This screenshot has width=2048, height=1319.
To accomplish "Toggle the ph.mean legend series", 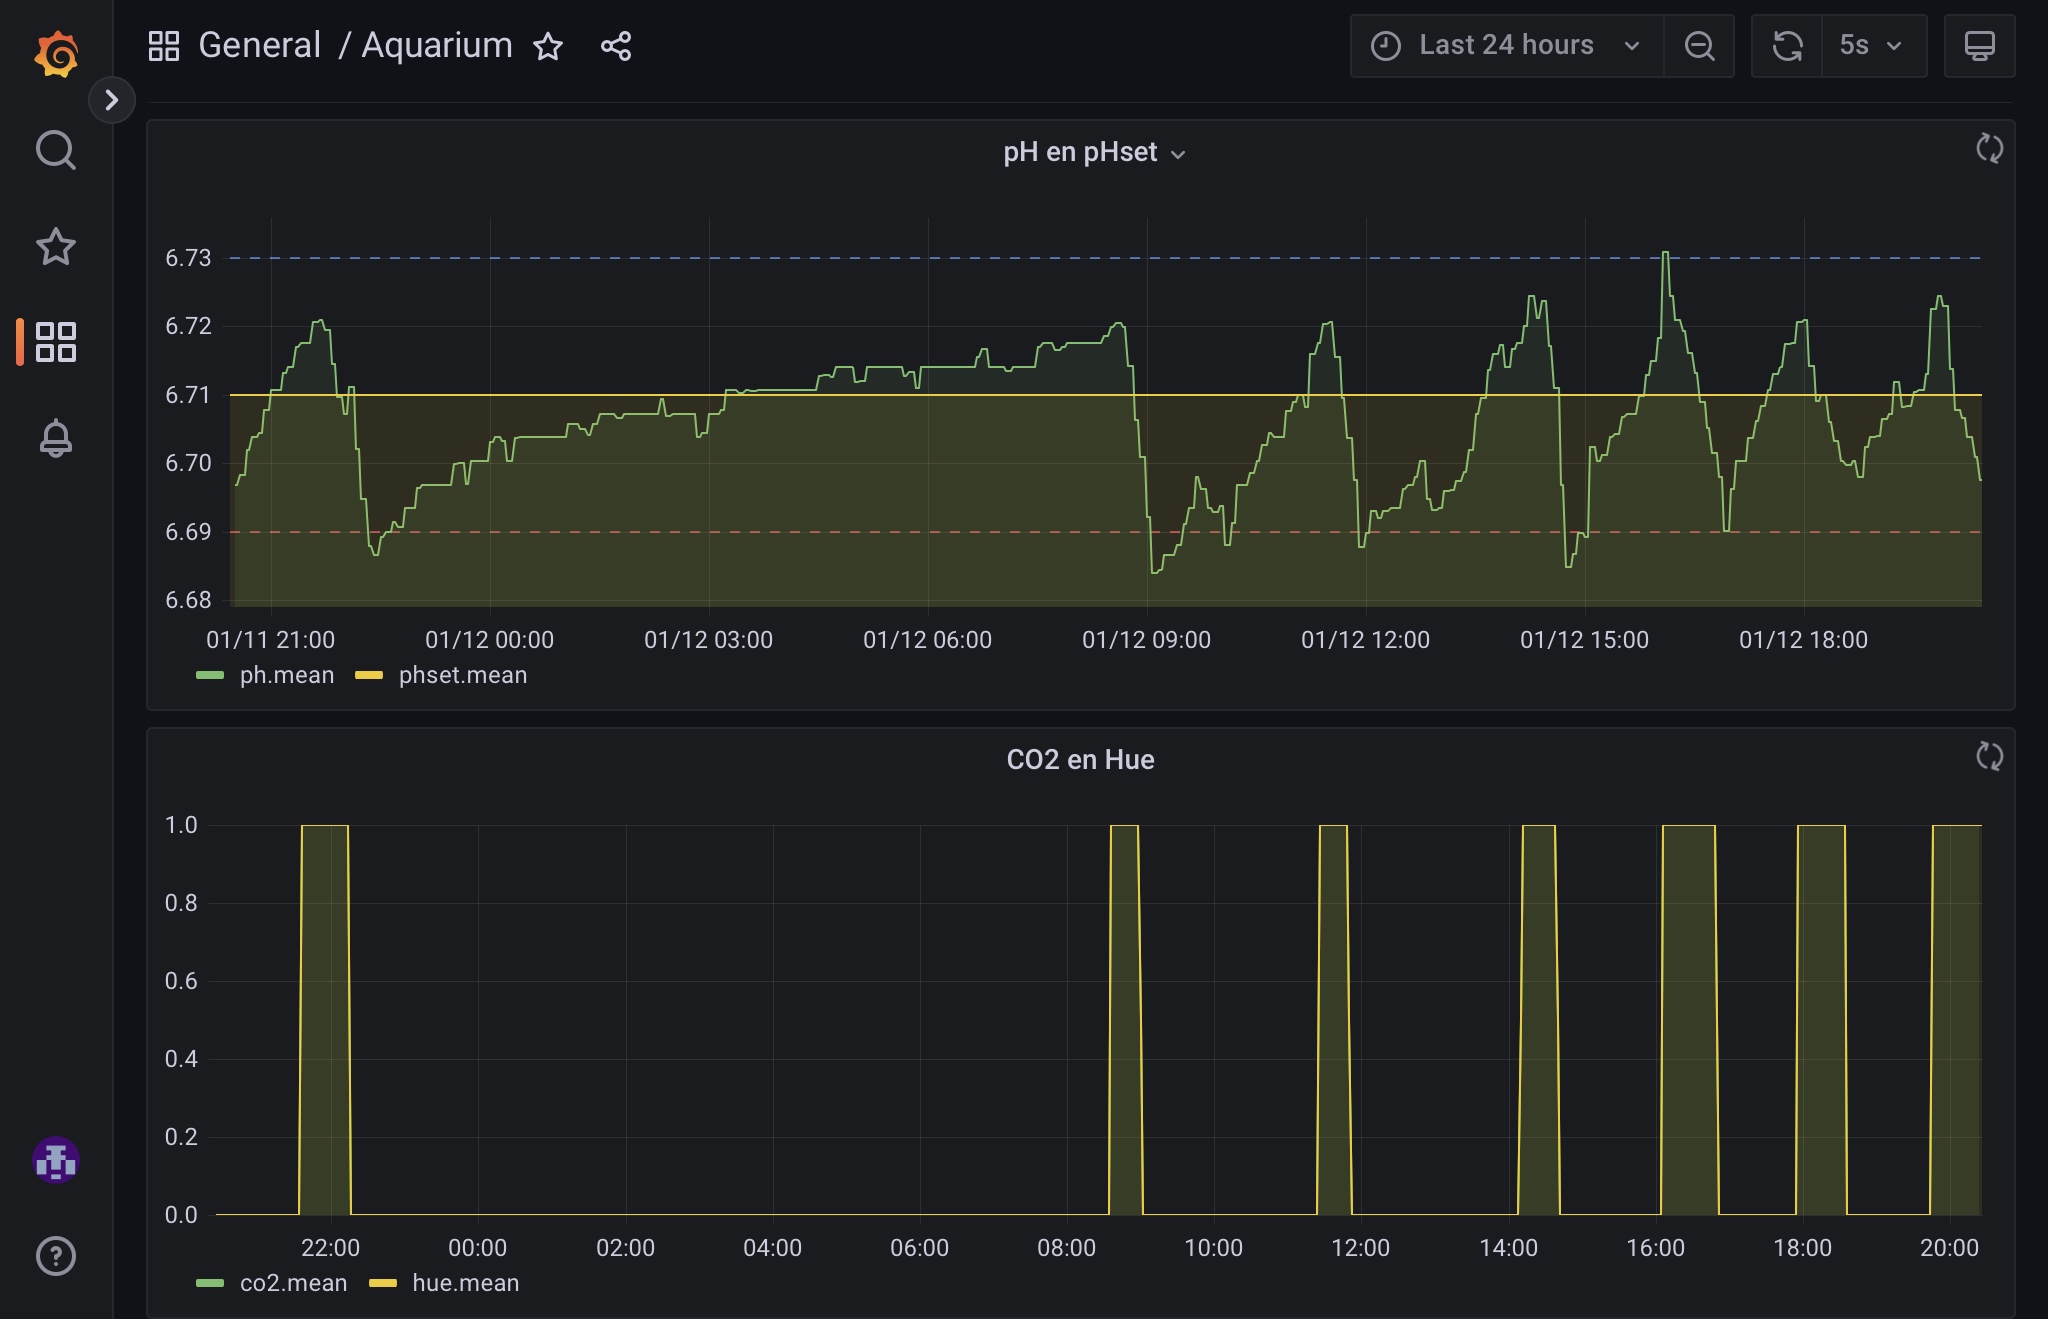I will point(287,675).
